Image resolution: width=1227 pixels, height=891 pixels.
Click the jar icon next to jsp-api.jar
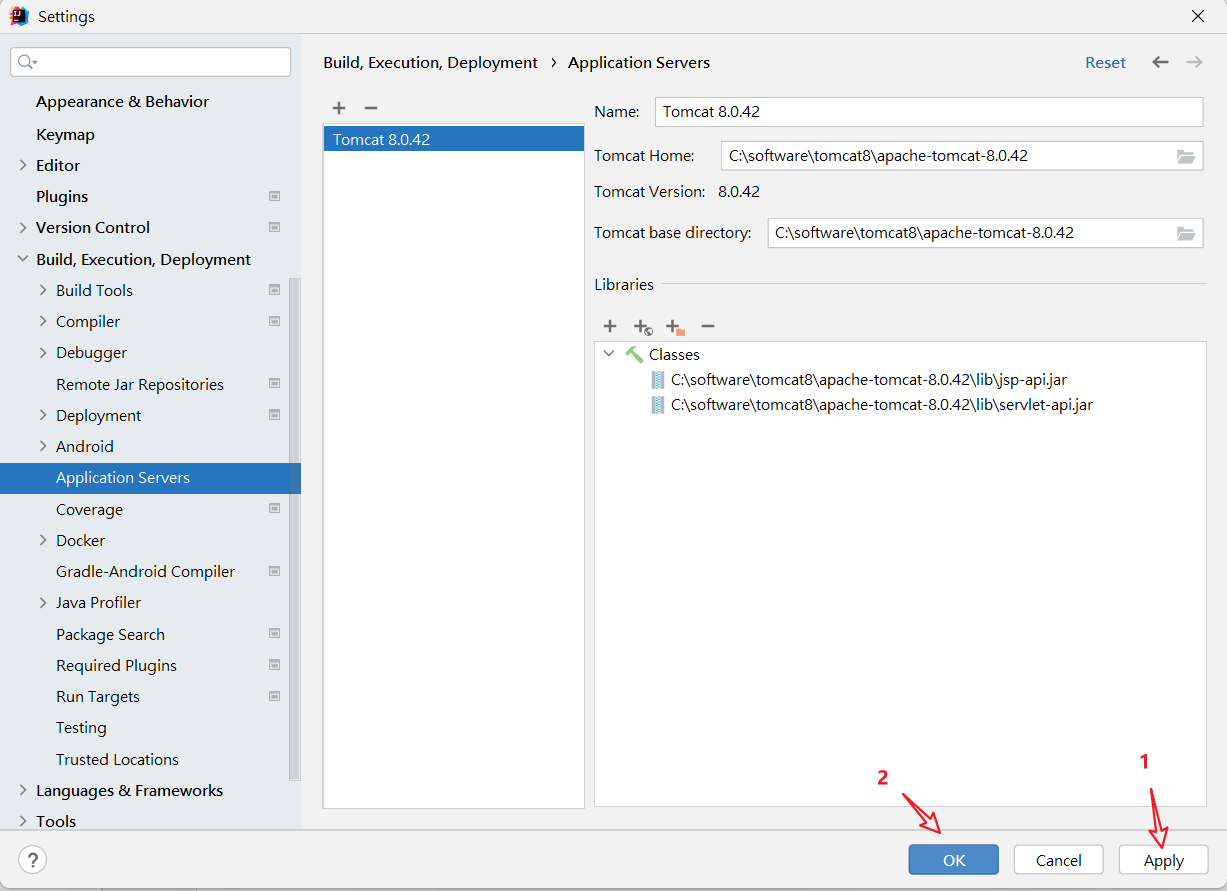tap(658, 380)
